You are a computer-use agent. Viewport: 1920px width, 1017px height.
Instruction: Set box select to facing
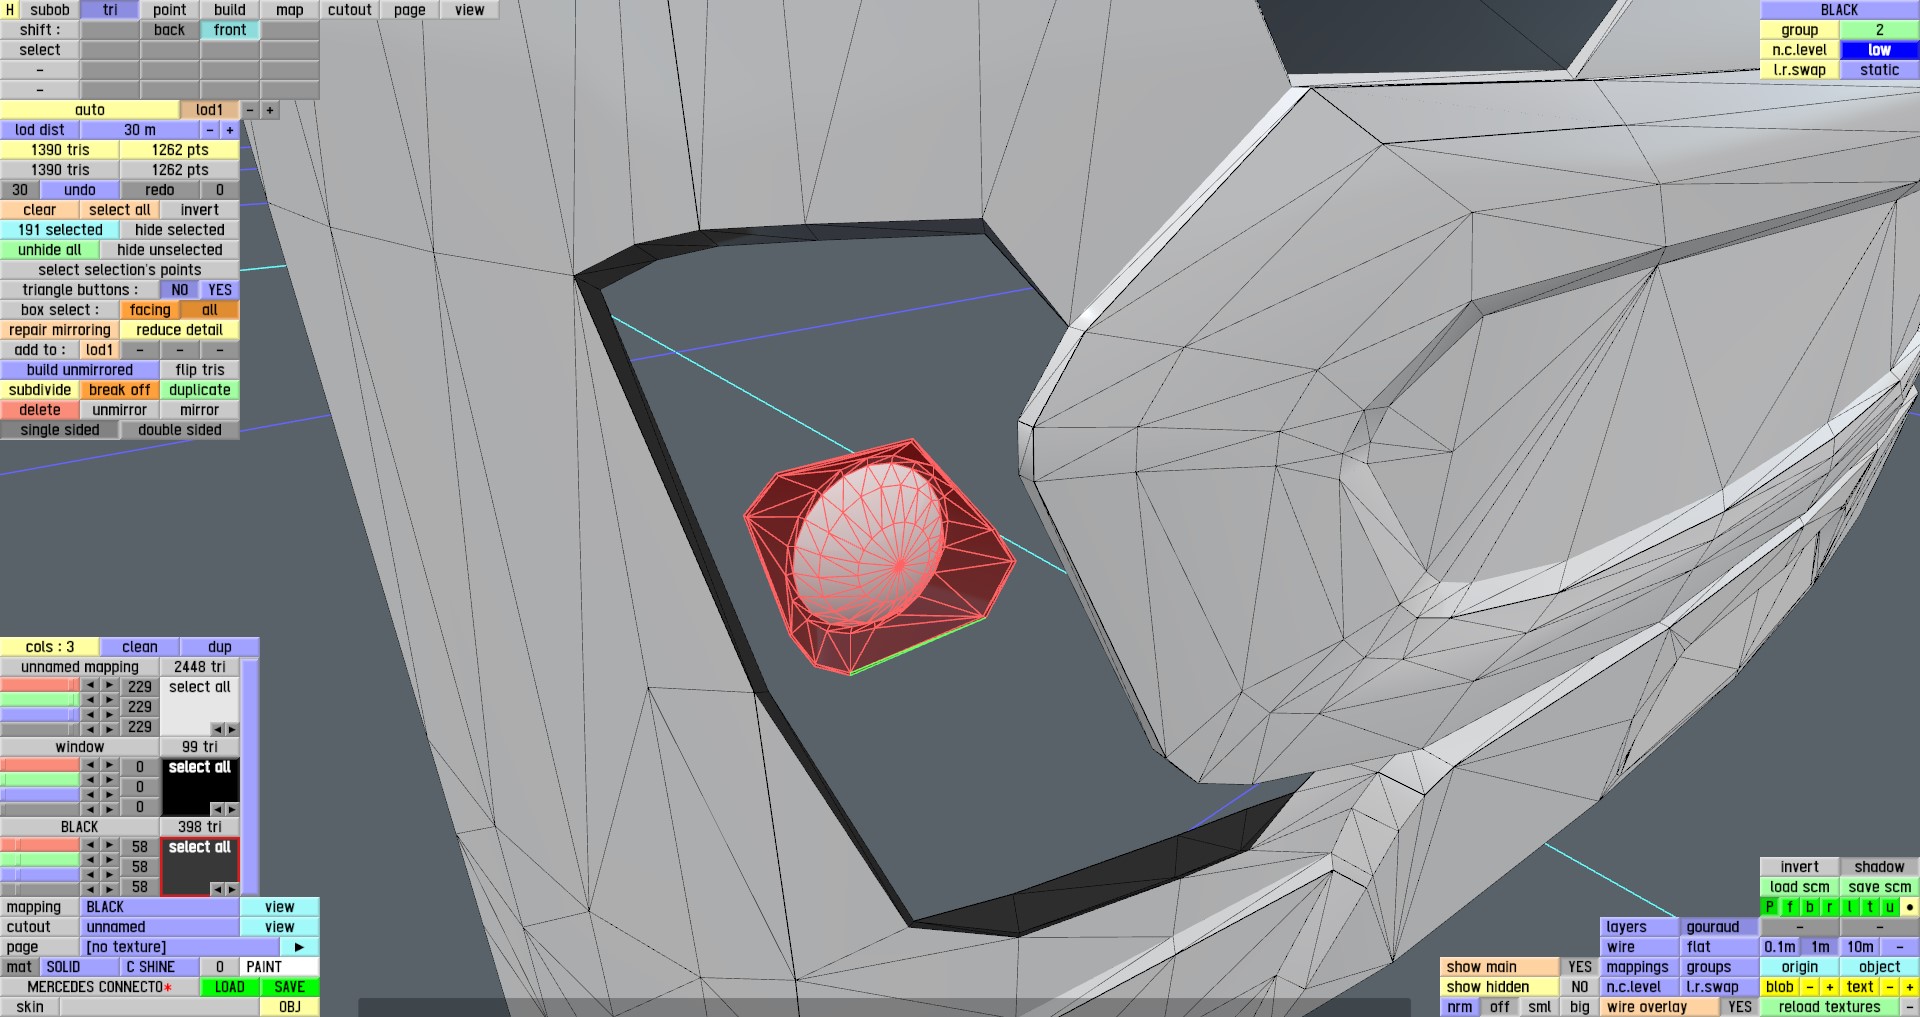[150, 310]
